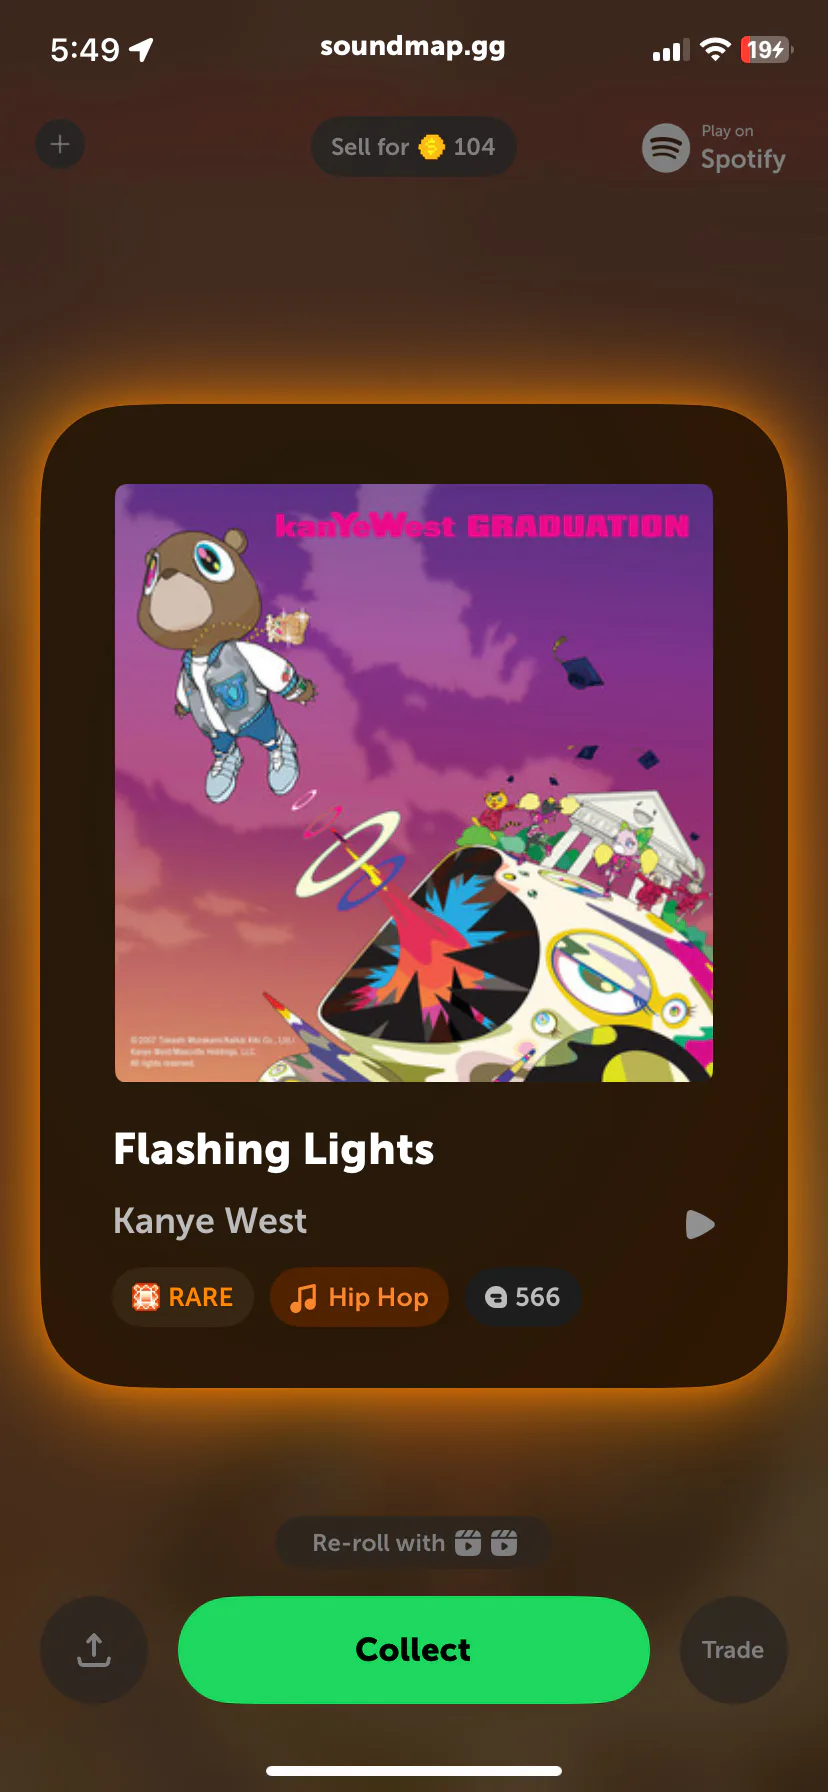Click the first re-roll film ticket icon
Viewport: 828px width, 1792px height.
coord(468,1543)
